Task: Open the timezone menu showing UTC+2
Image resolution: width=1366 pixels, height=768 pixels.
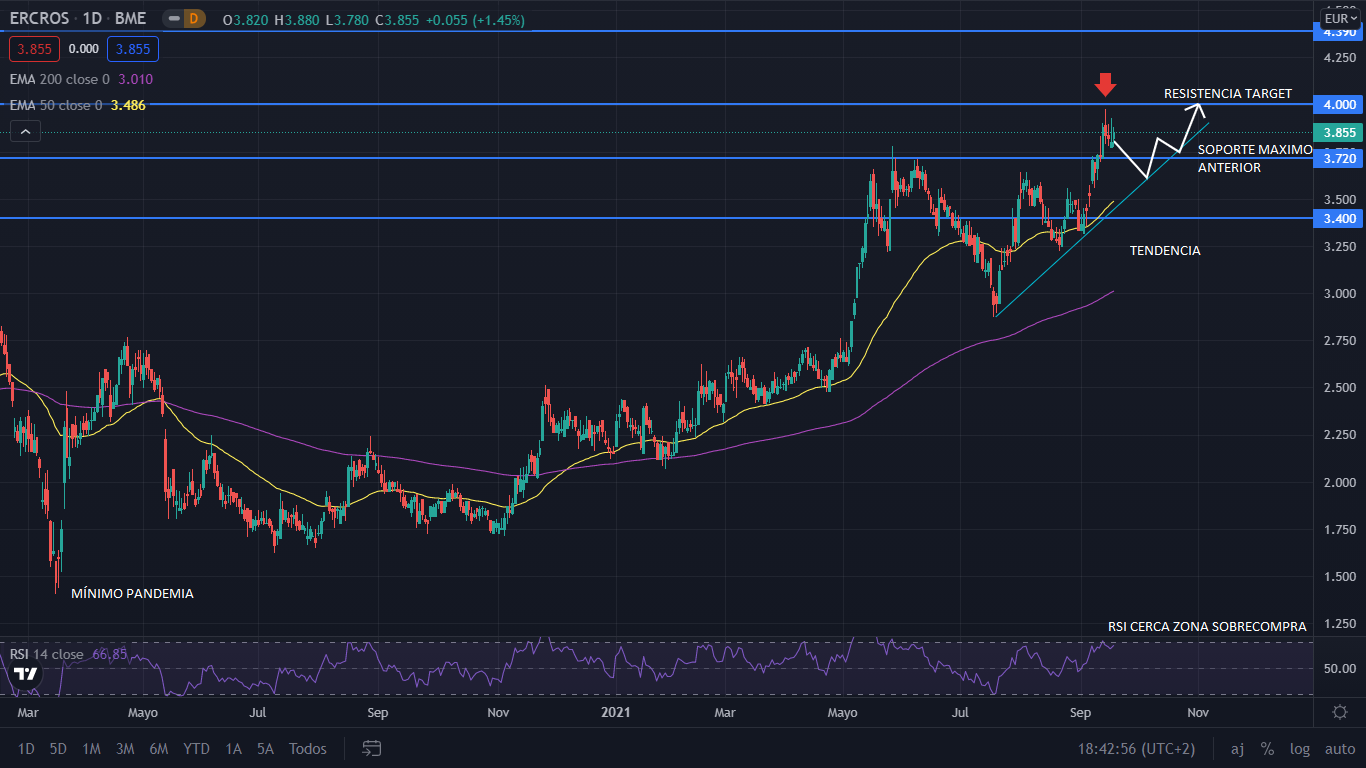Action: [1136, 748]
